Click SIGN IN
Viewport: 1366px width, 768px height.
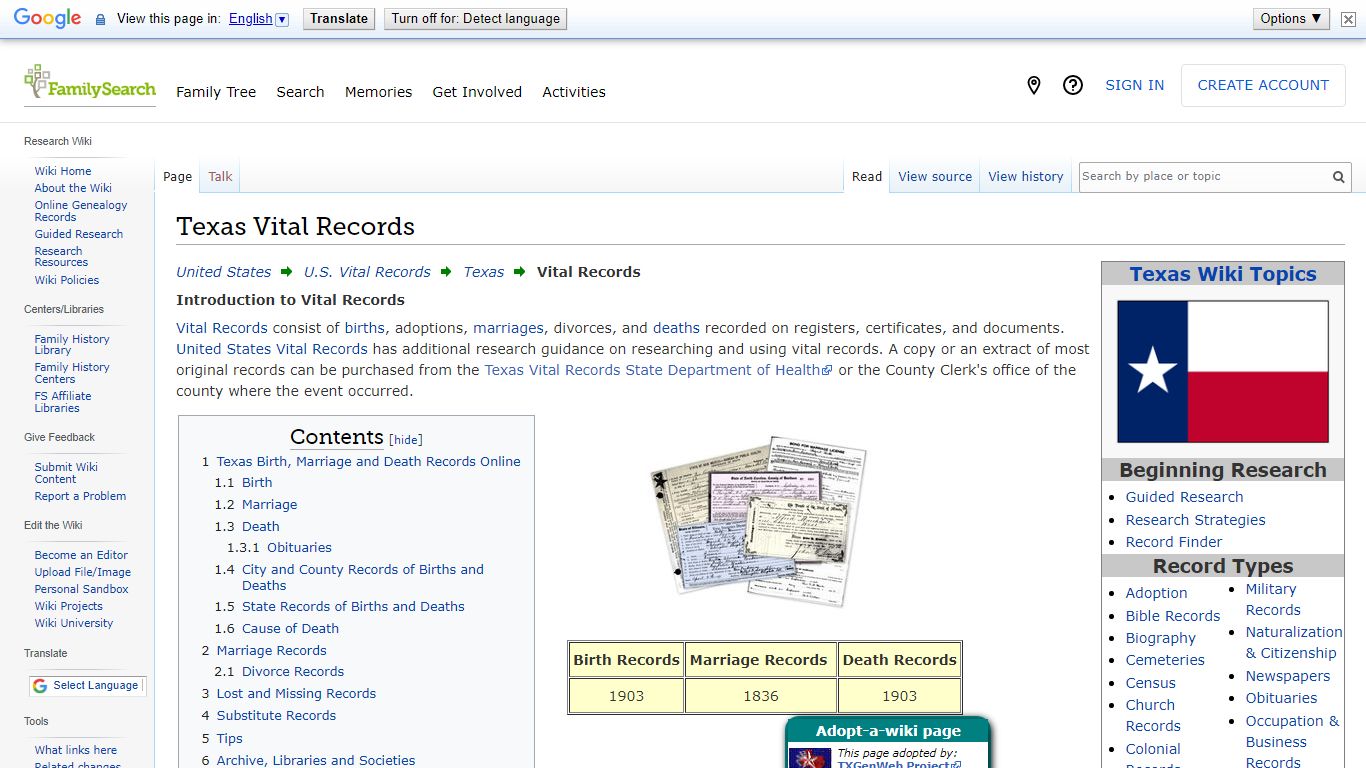[x=1135, y=86]
